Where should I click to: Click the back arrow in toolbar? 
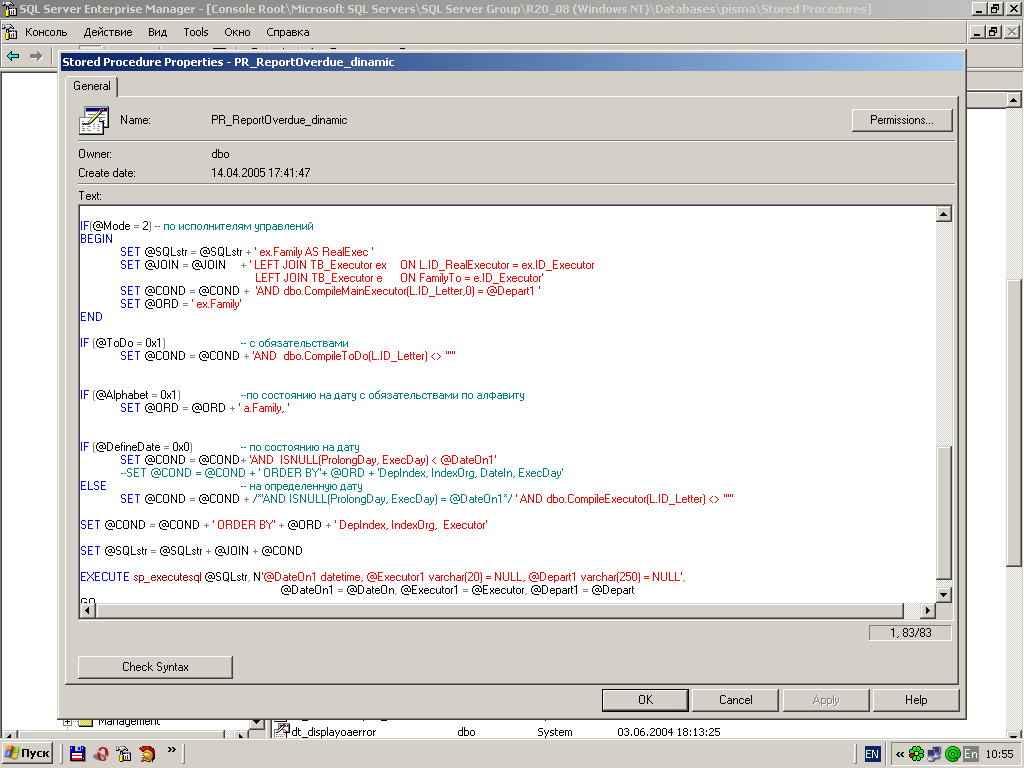(13, 56)
